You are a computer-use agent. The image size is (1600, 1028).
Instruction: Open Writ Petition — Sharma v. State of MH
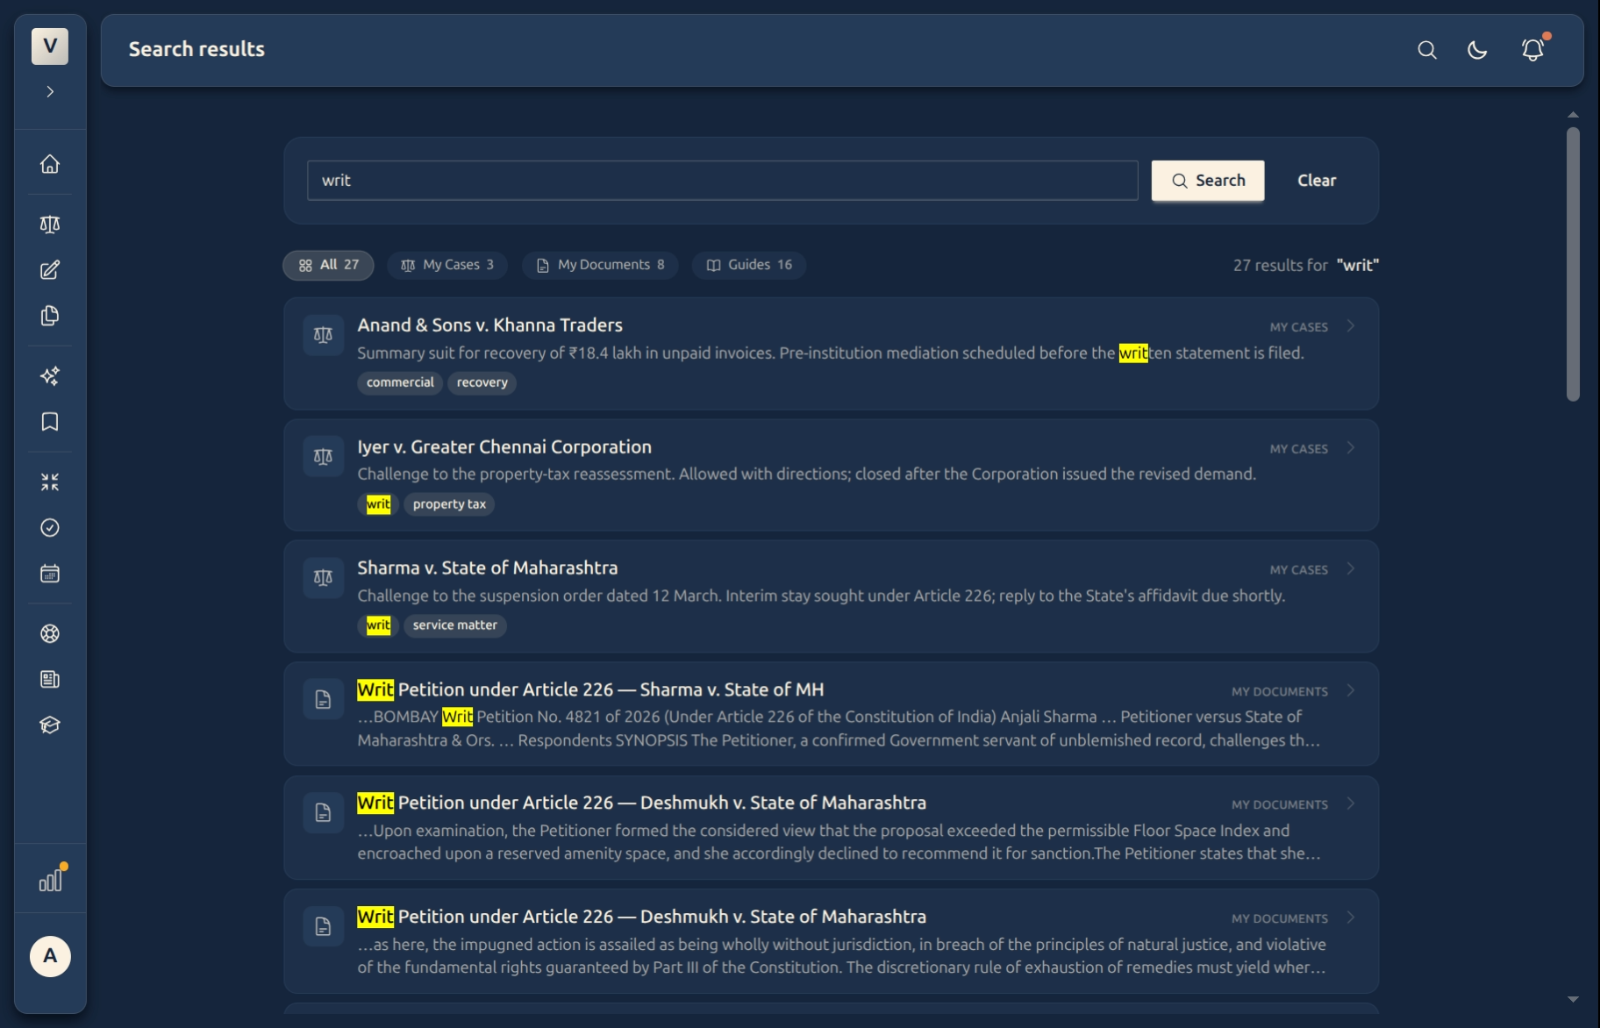[x=831, y=714]
